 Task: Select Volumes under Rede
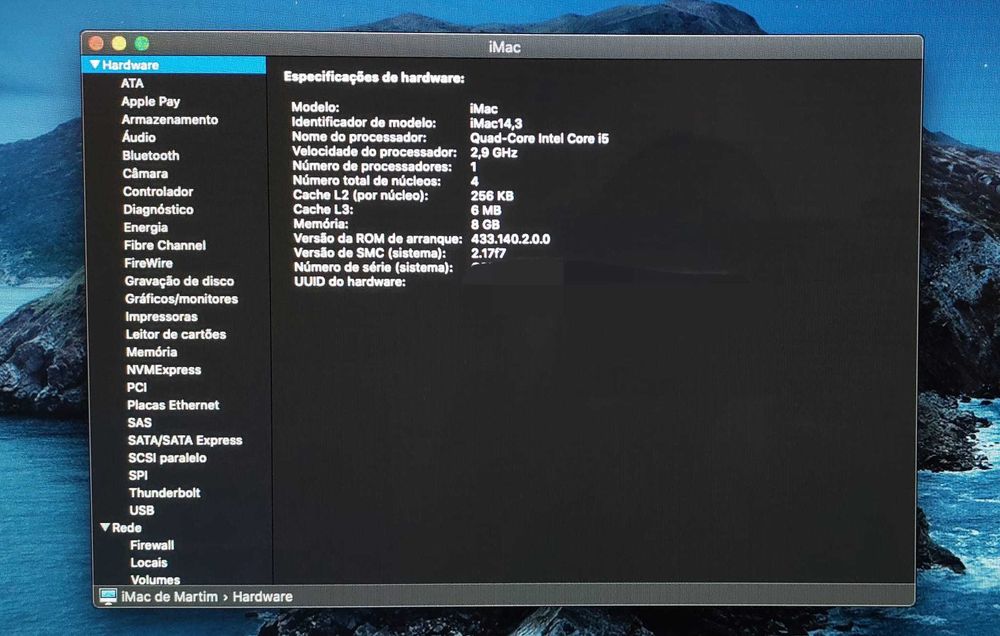point(155,579)
